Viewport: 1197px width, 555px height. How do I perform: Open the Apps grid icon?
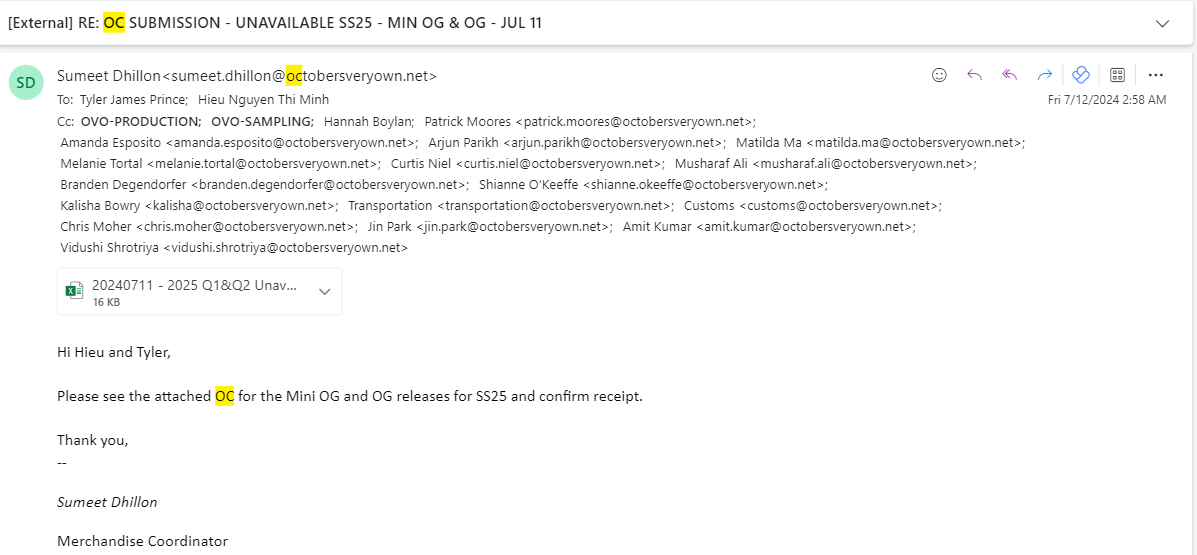click(x=1117, y=75)
